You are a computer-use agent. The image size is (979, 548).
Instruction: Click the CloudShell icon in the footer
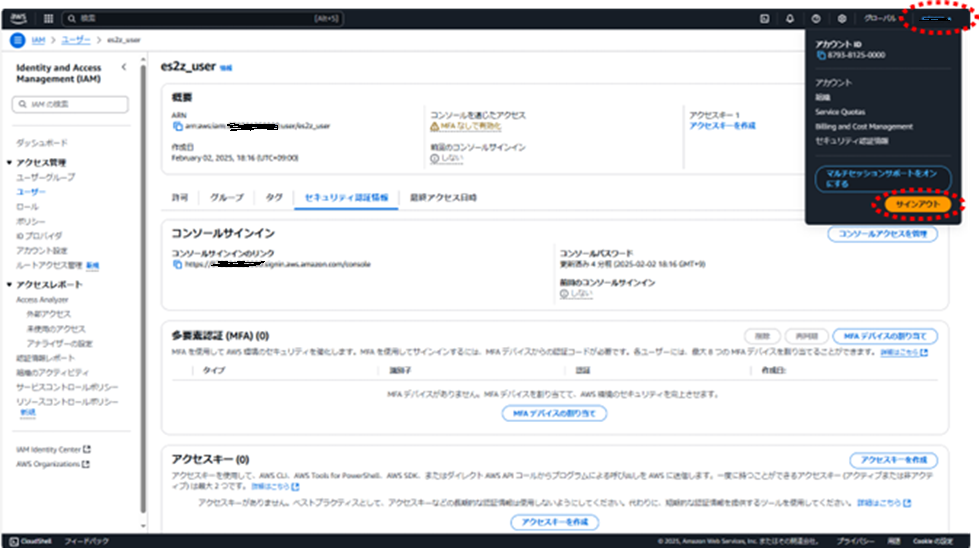(14, 541)
